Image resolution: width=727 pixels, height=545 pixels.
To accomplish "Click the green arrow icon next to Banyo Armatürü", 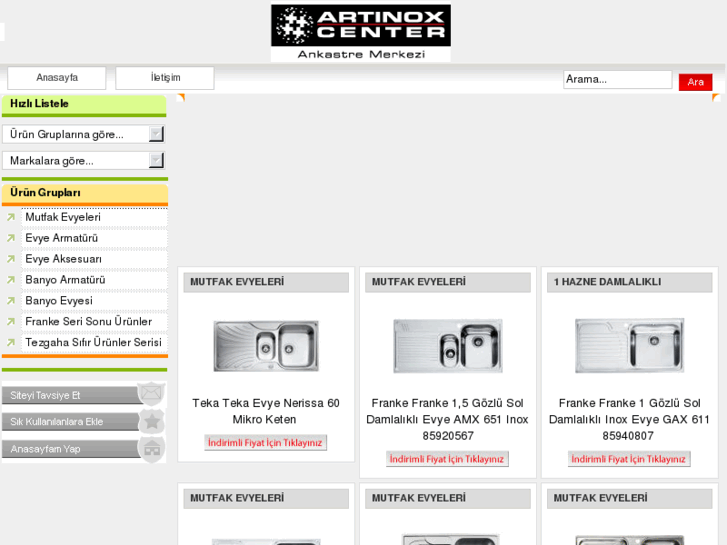I will (x=11, y=280).
